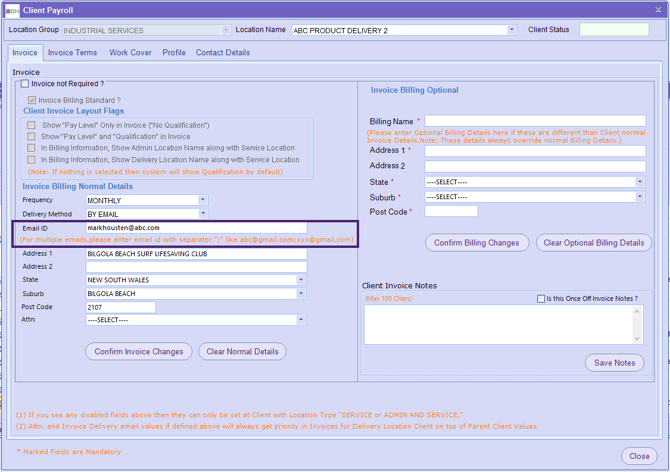The height and width of the screenshot is (472, 670).
Task: Tick Is this Once Off Invoice Notes
Action: [541, 299]
